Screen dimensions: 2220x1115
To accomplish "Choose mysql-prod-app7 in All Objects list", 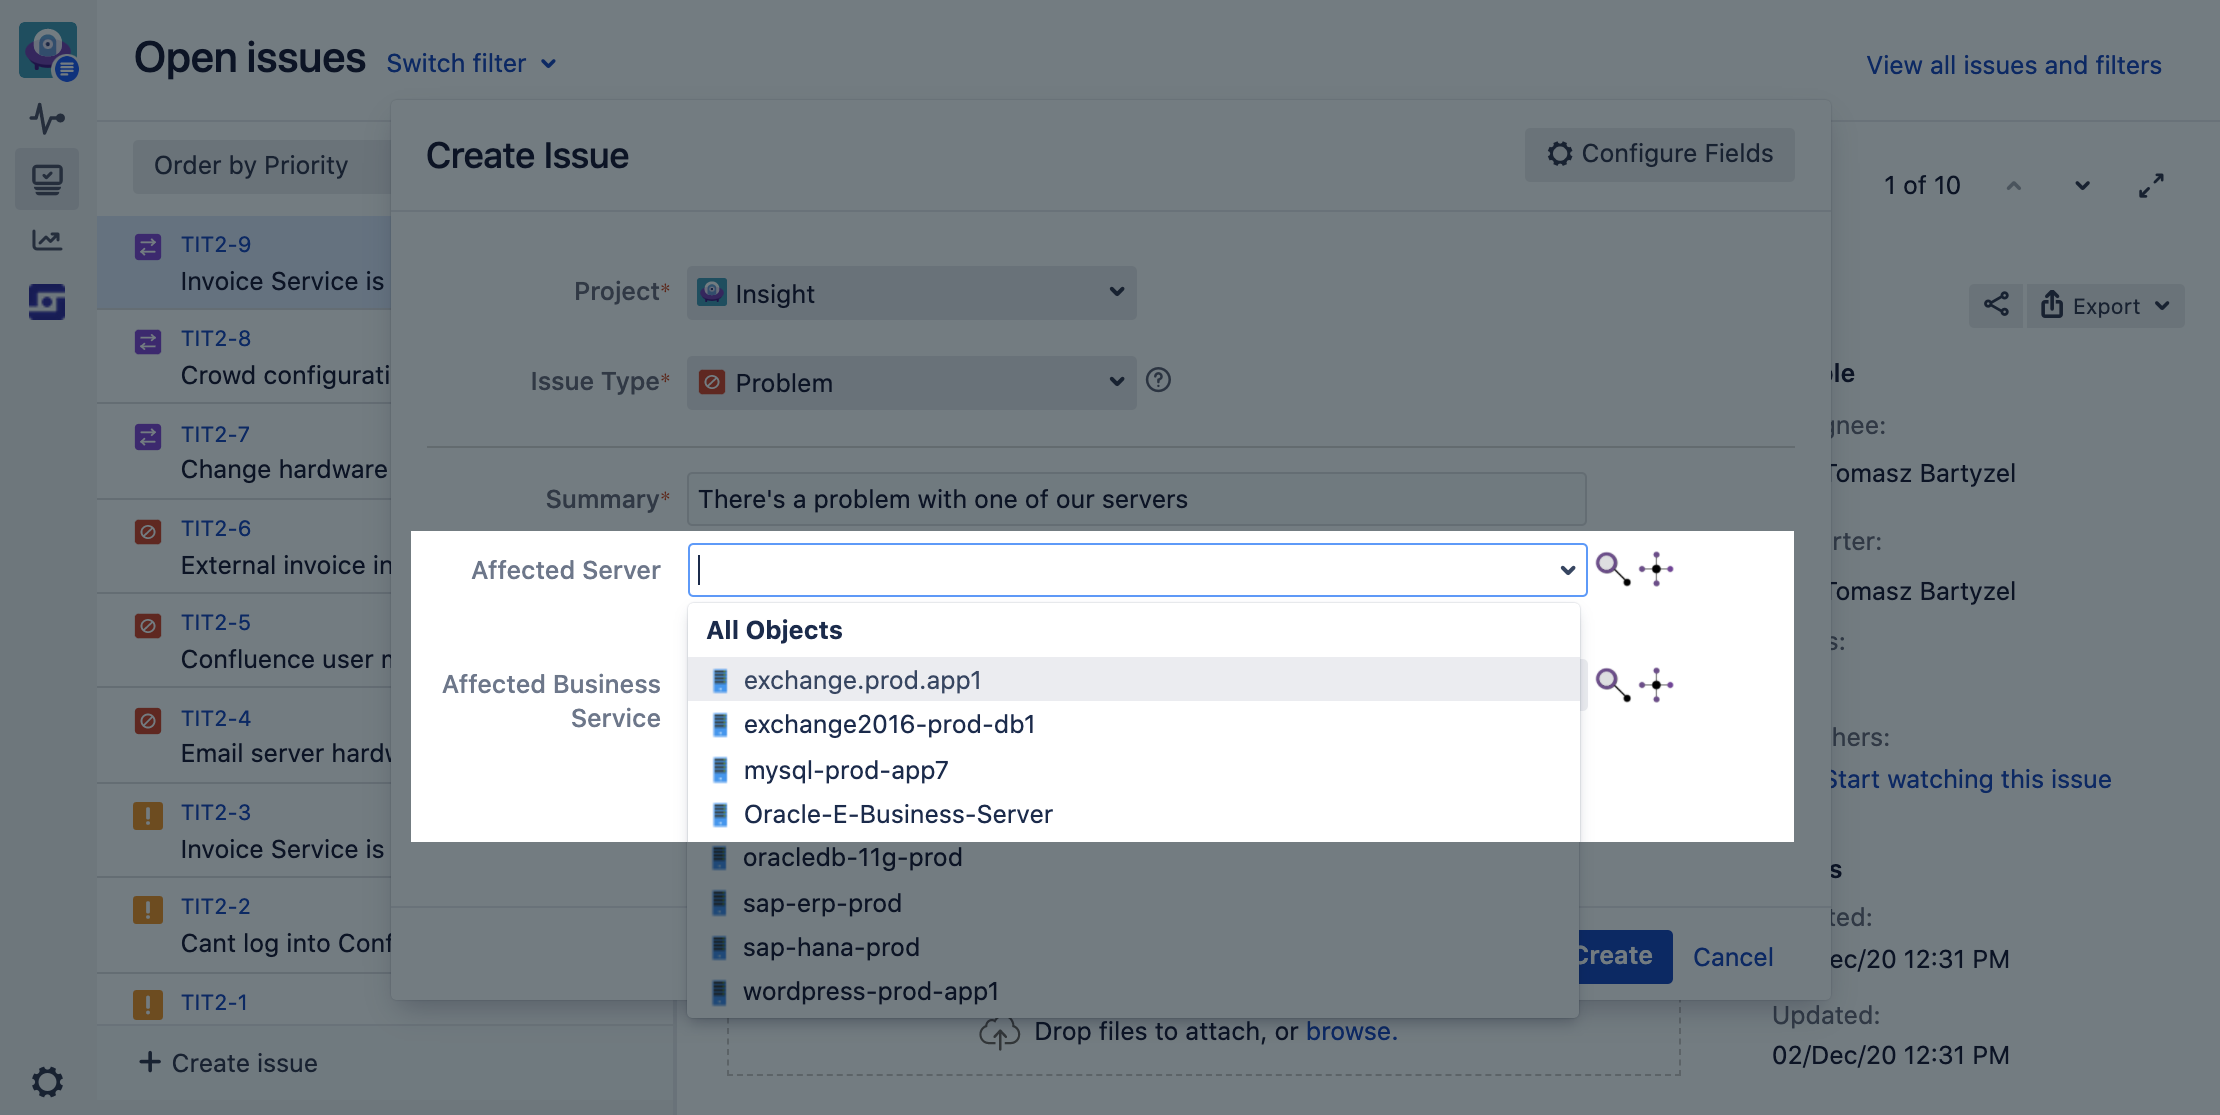I will pos(846,770).
